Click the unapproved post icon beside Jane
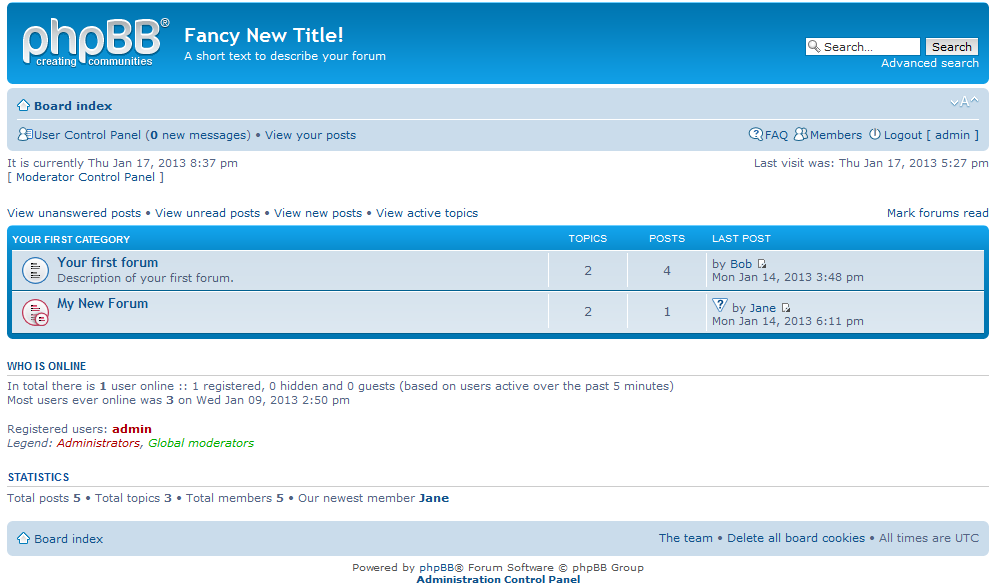 pos(720,305)
